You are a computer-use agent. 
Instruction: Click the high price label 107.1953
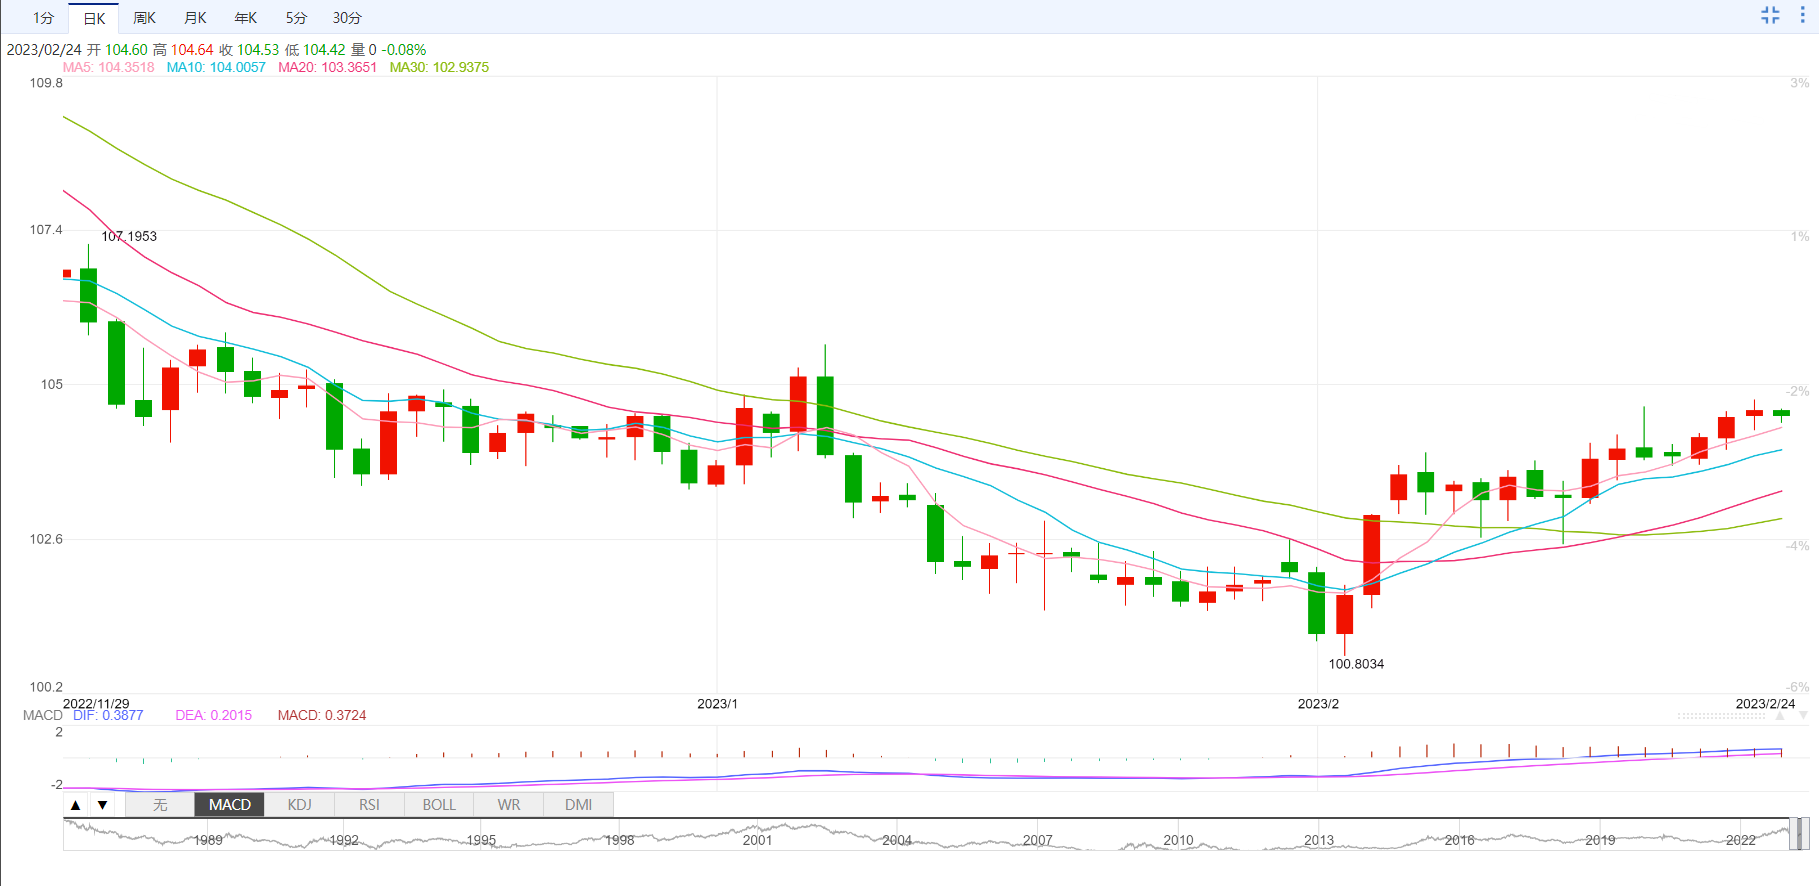pyautogui.click(x=129, y=236)
